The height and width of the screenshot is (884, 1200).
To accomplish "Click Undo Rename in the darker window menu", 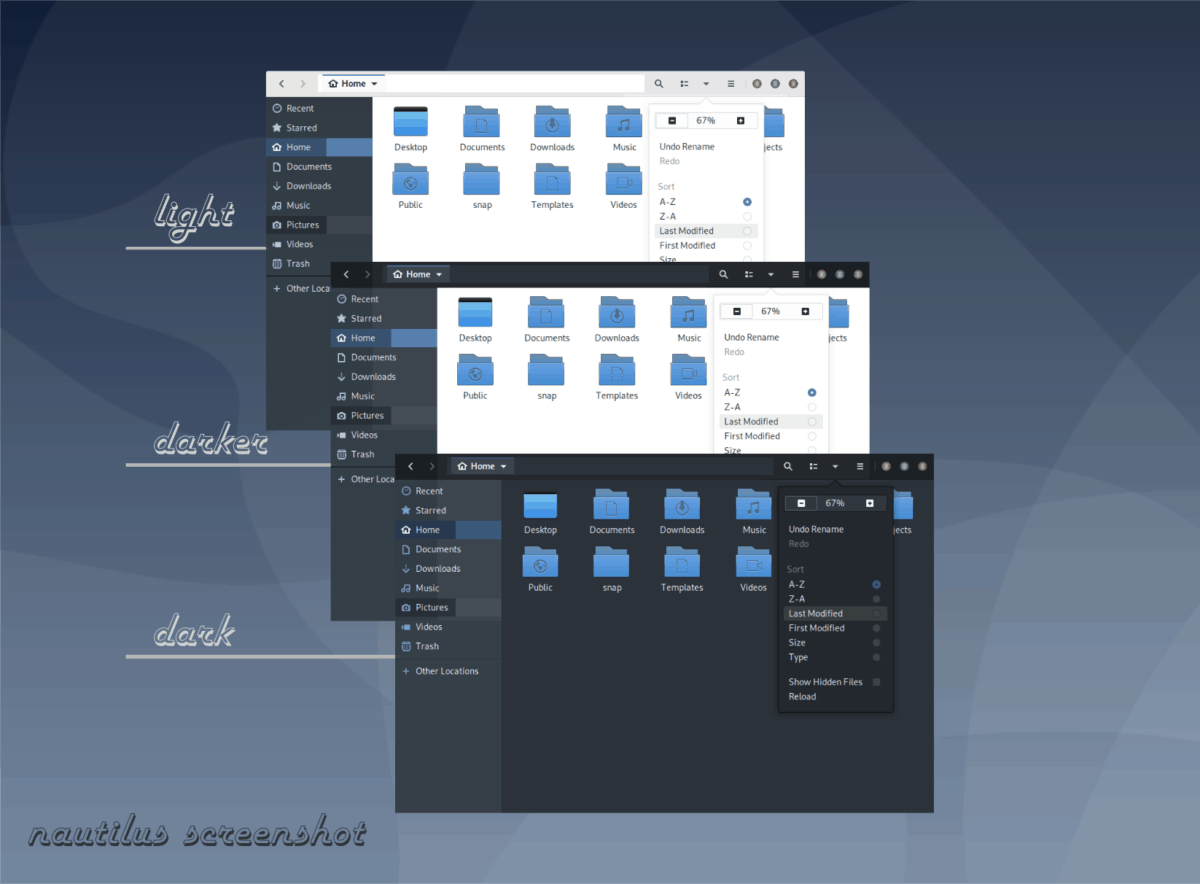I will [x=750, y=337].
